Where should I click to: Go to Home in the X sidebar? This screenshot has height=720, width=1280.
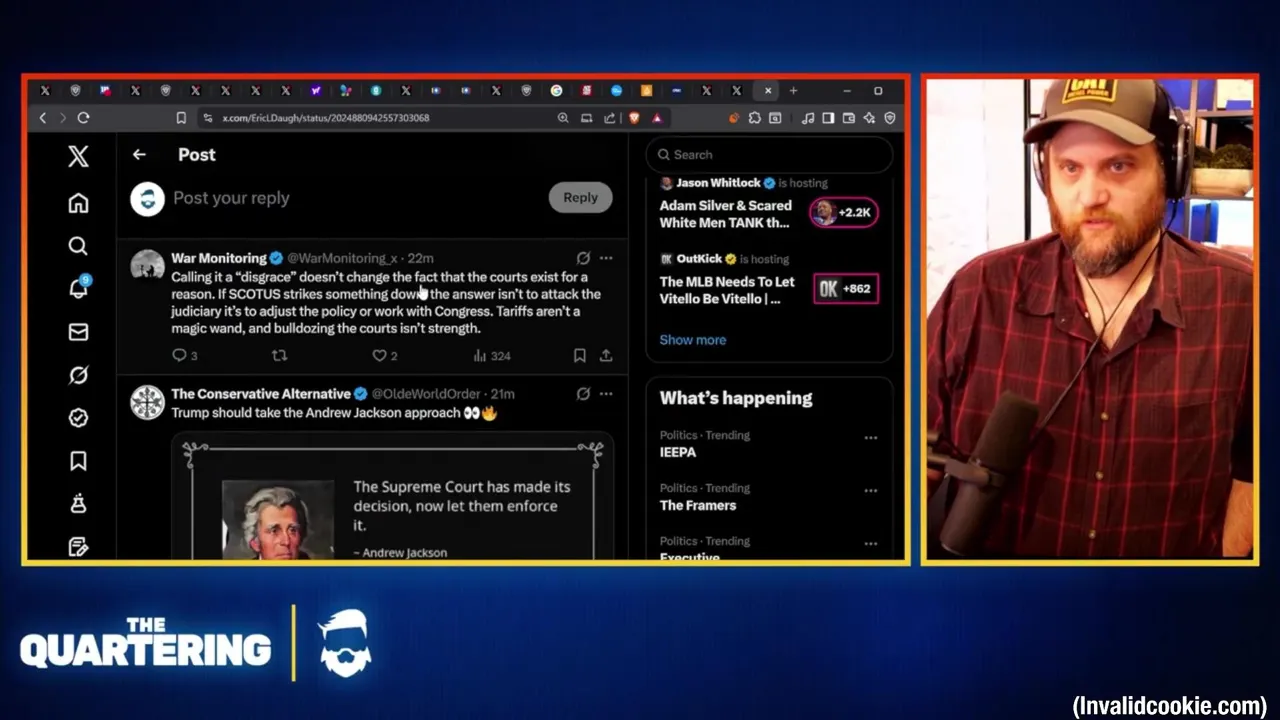(x=78, y=203)
